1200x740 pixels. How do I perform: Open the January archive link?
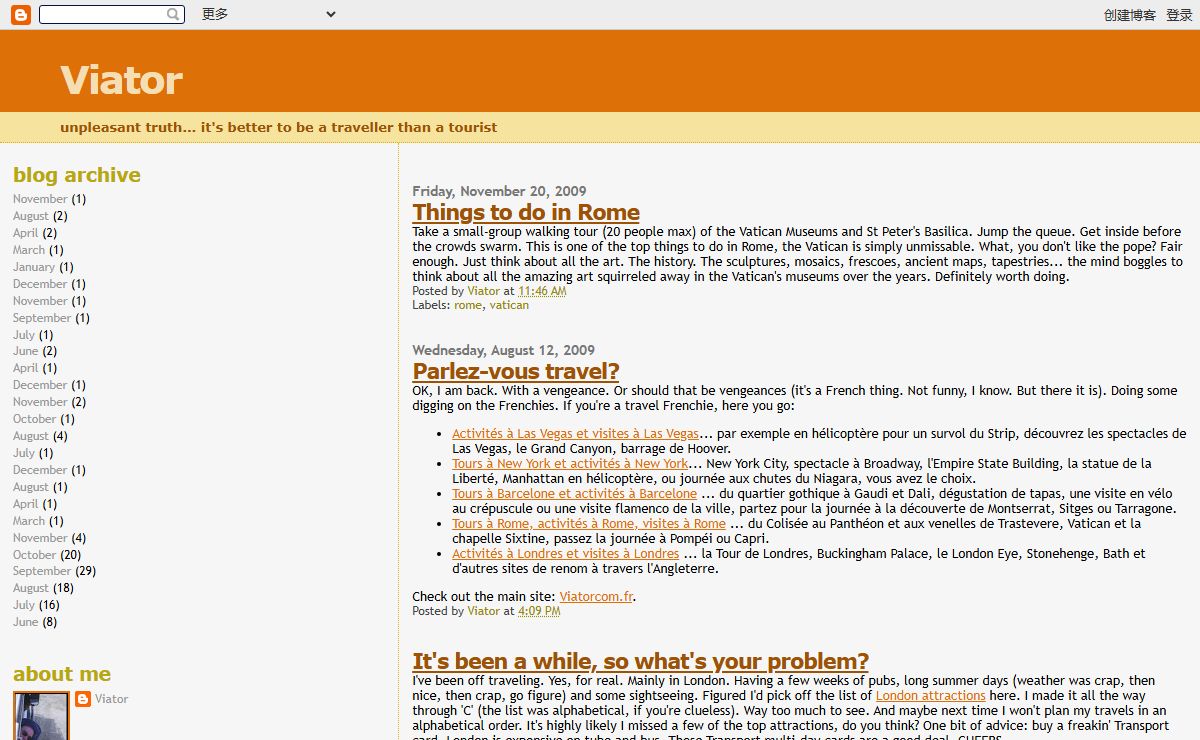(34, 267)
